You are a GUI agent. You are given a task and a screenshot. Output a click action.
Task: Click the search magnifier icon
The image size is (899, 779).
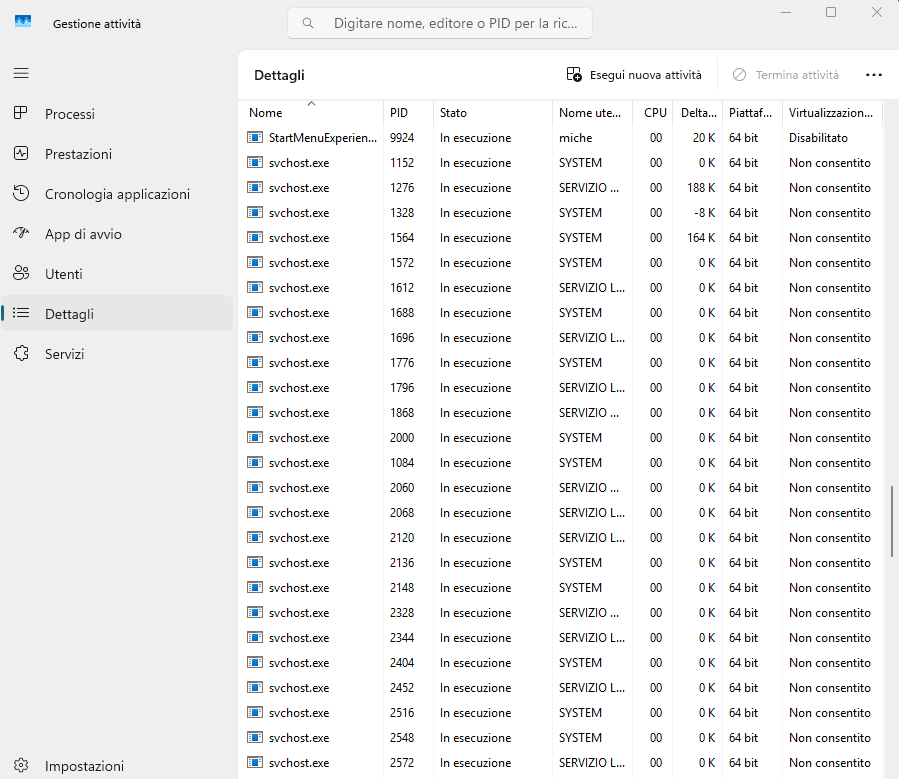click(x=308, y=23)
